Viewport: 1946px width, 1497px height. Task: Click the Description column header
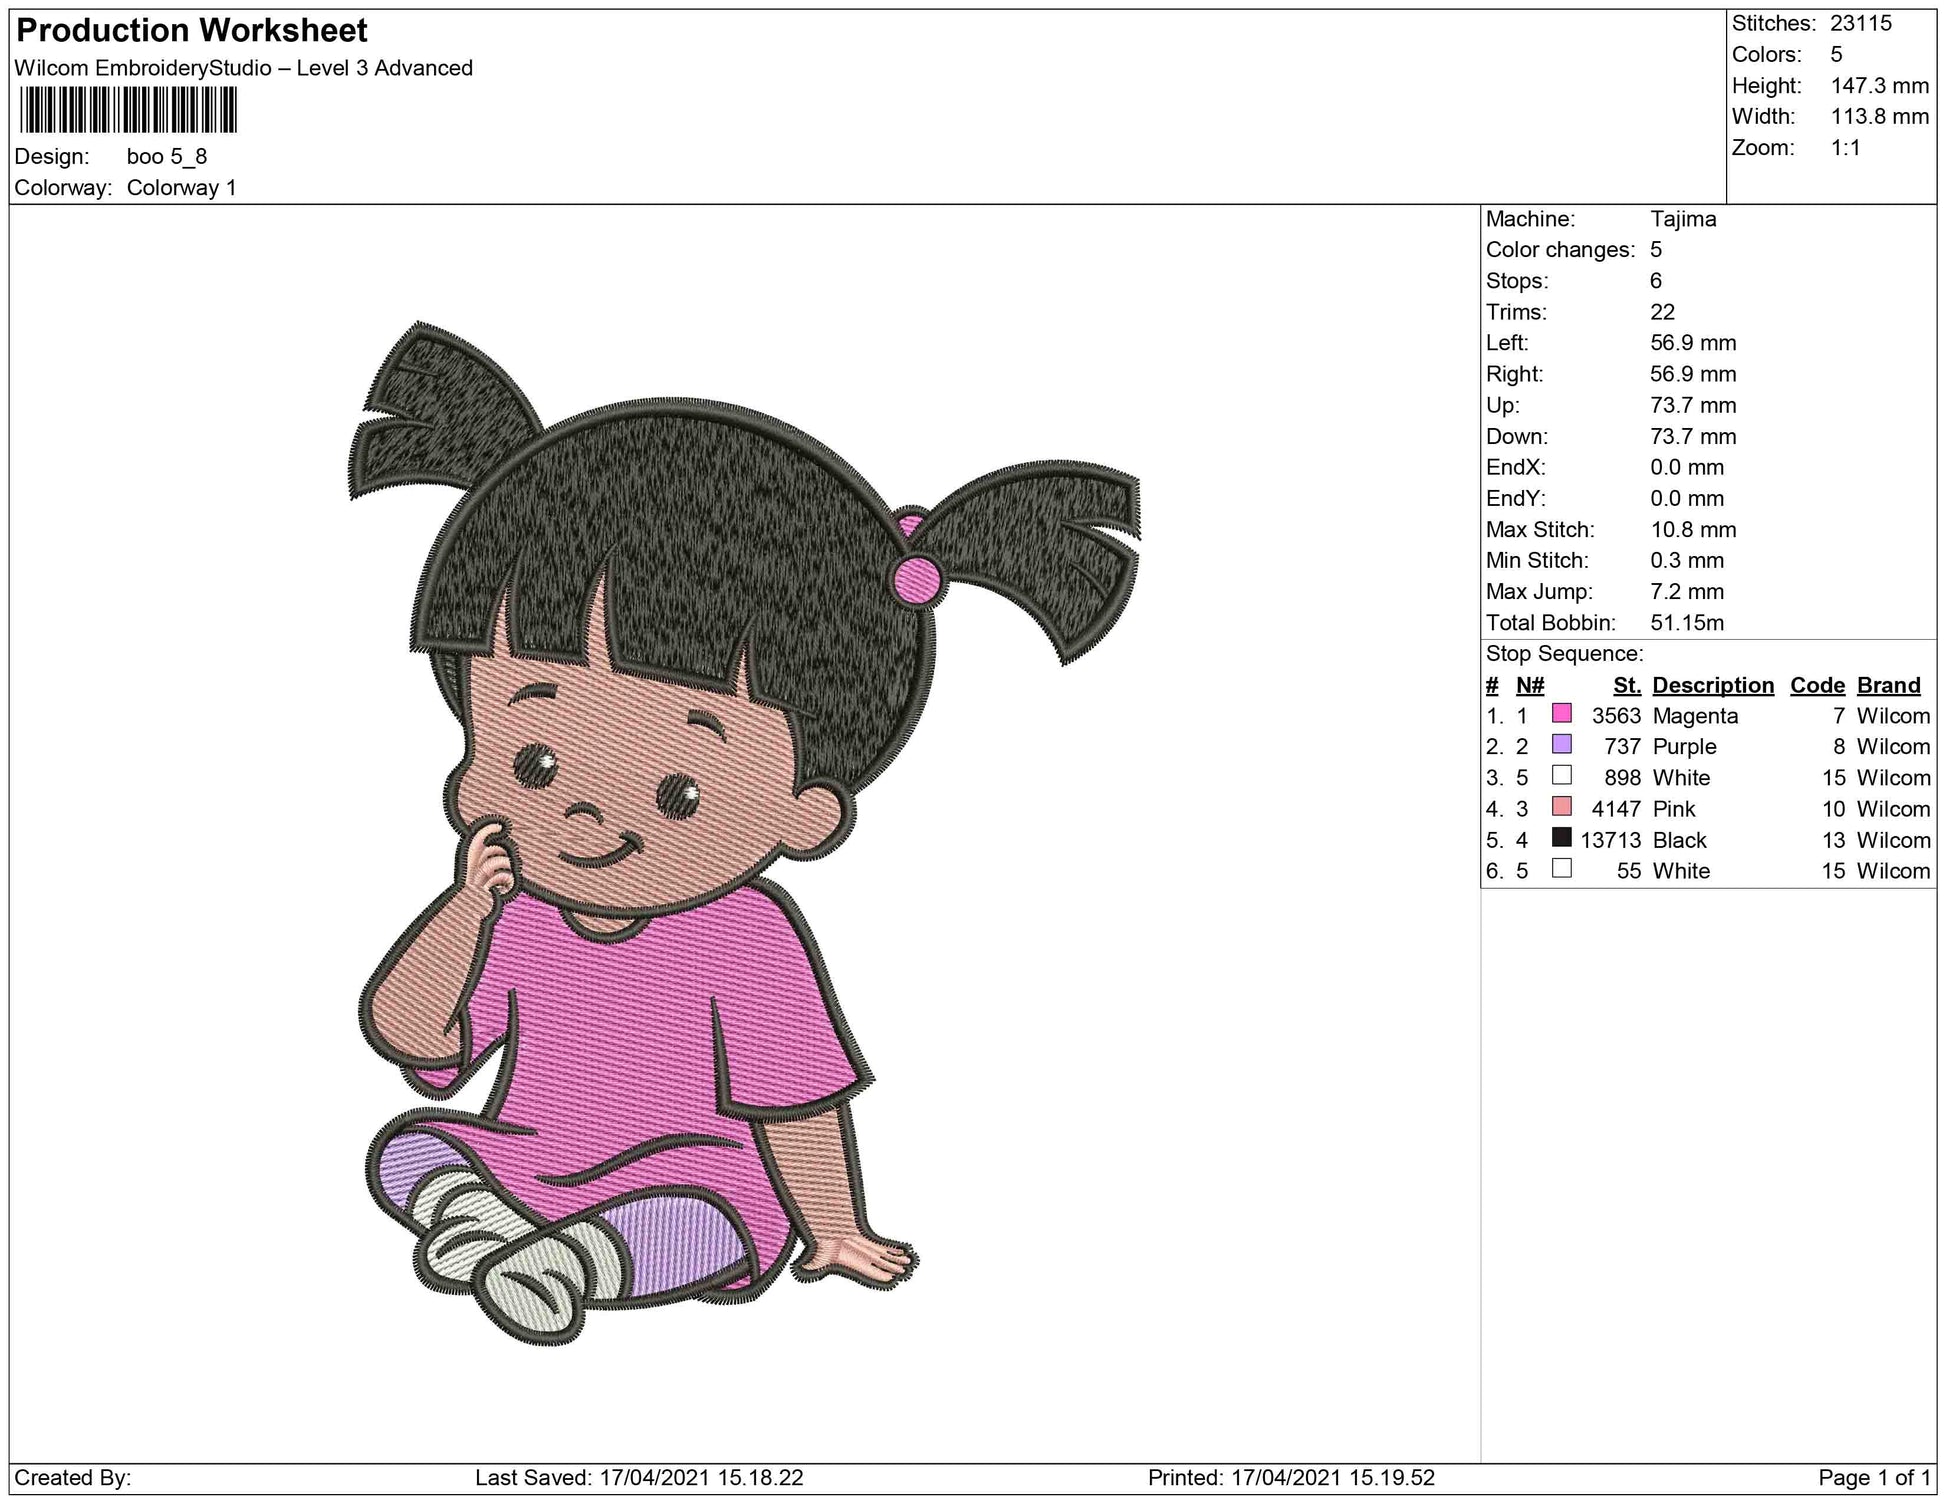point(1712,685)
